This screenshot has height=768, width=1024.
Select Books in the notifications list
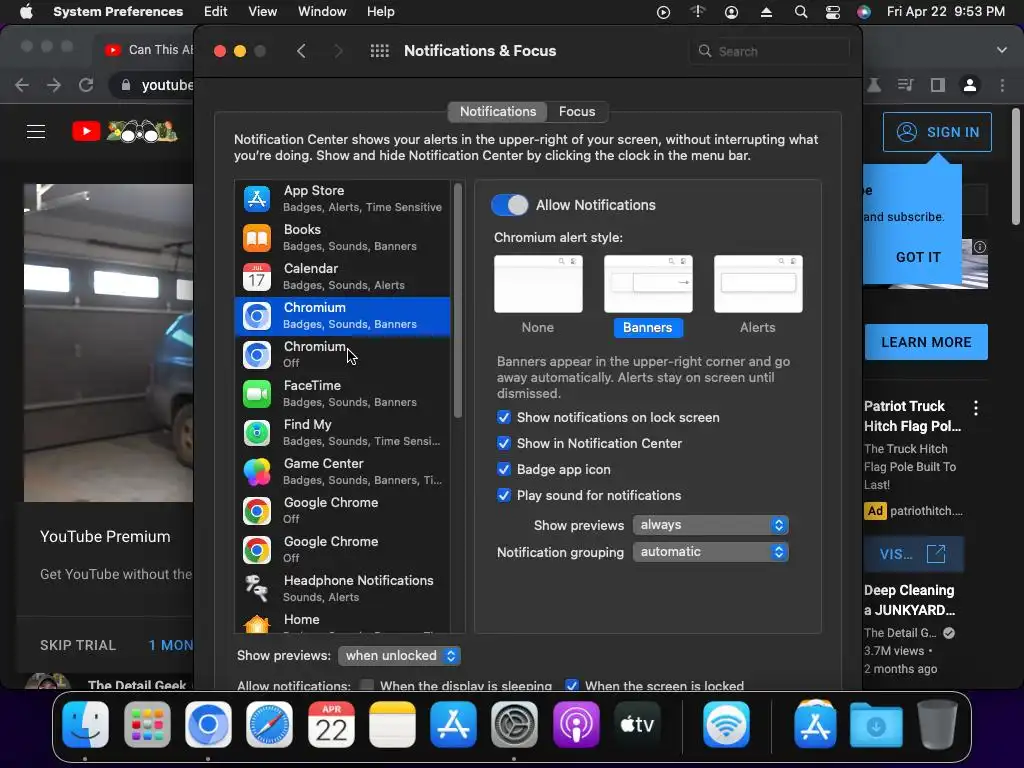[342, 238]
